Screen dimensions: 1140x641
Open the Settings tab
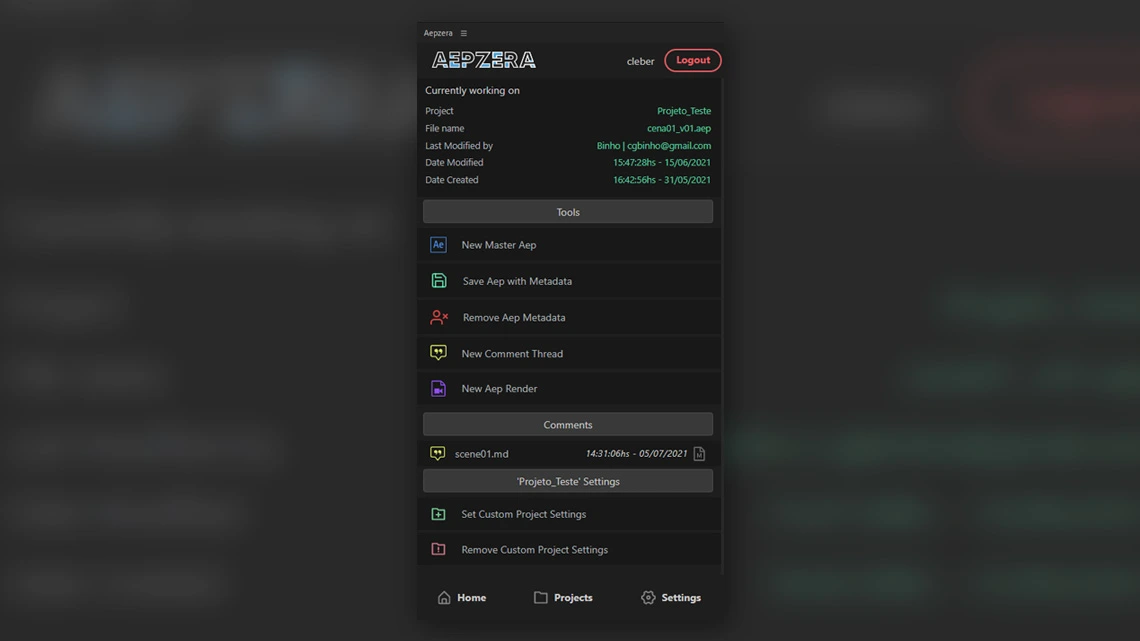(x=671, y=597)
